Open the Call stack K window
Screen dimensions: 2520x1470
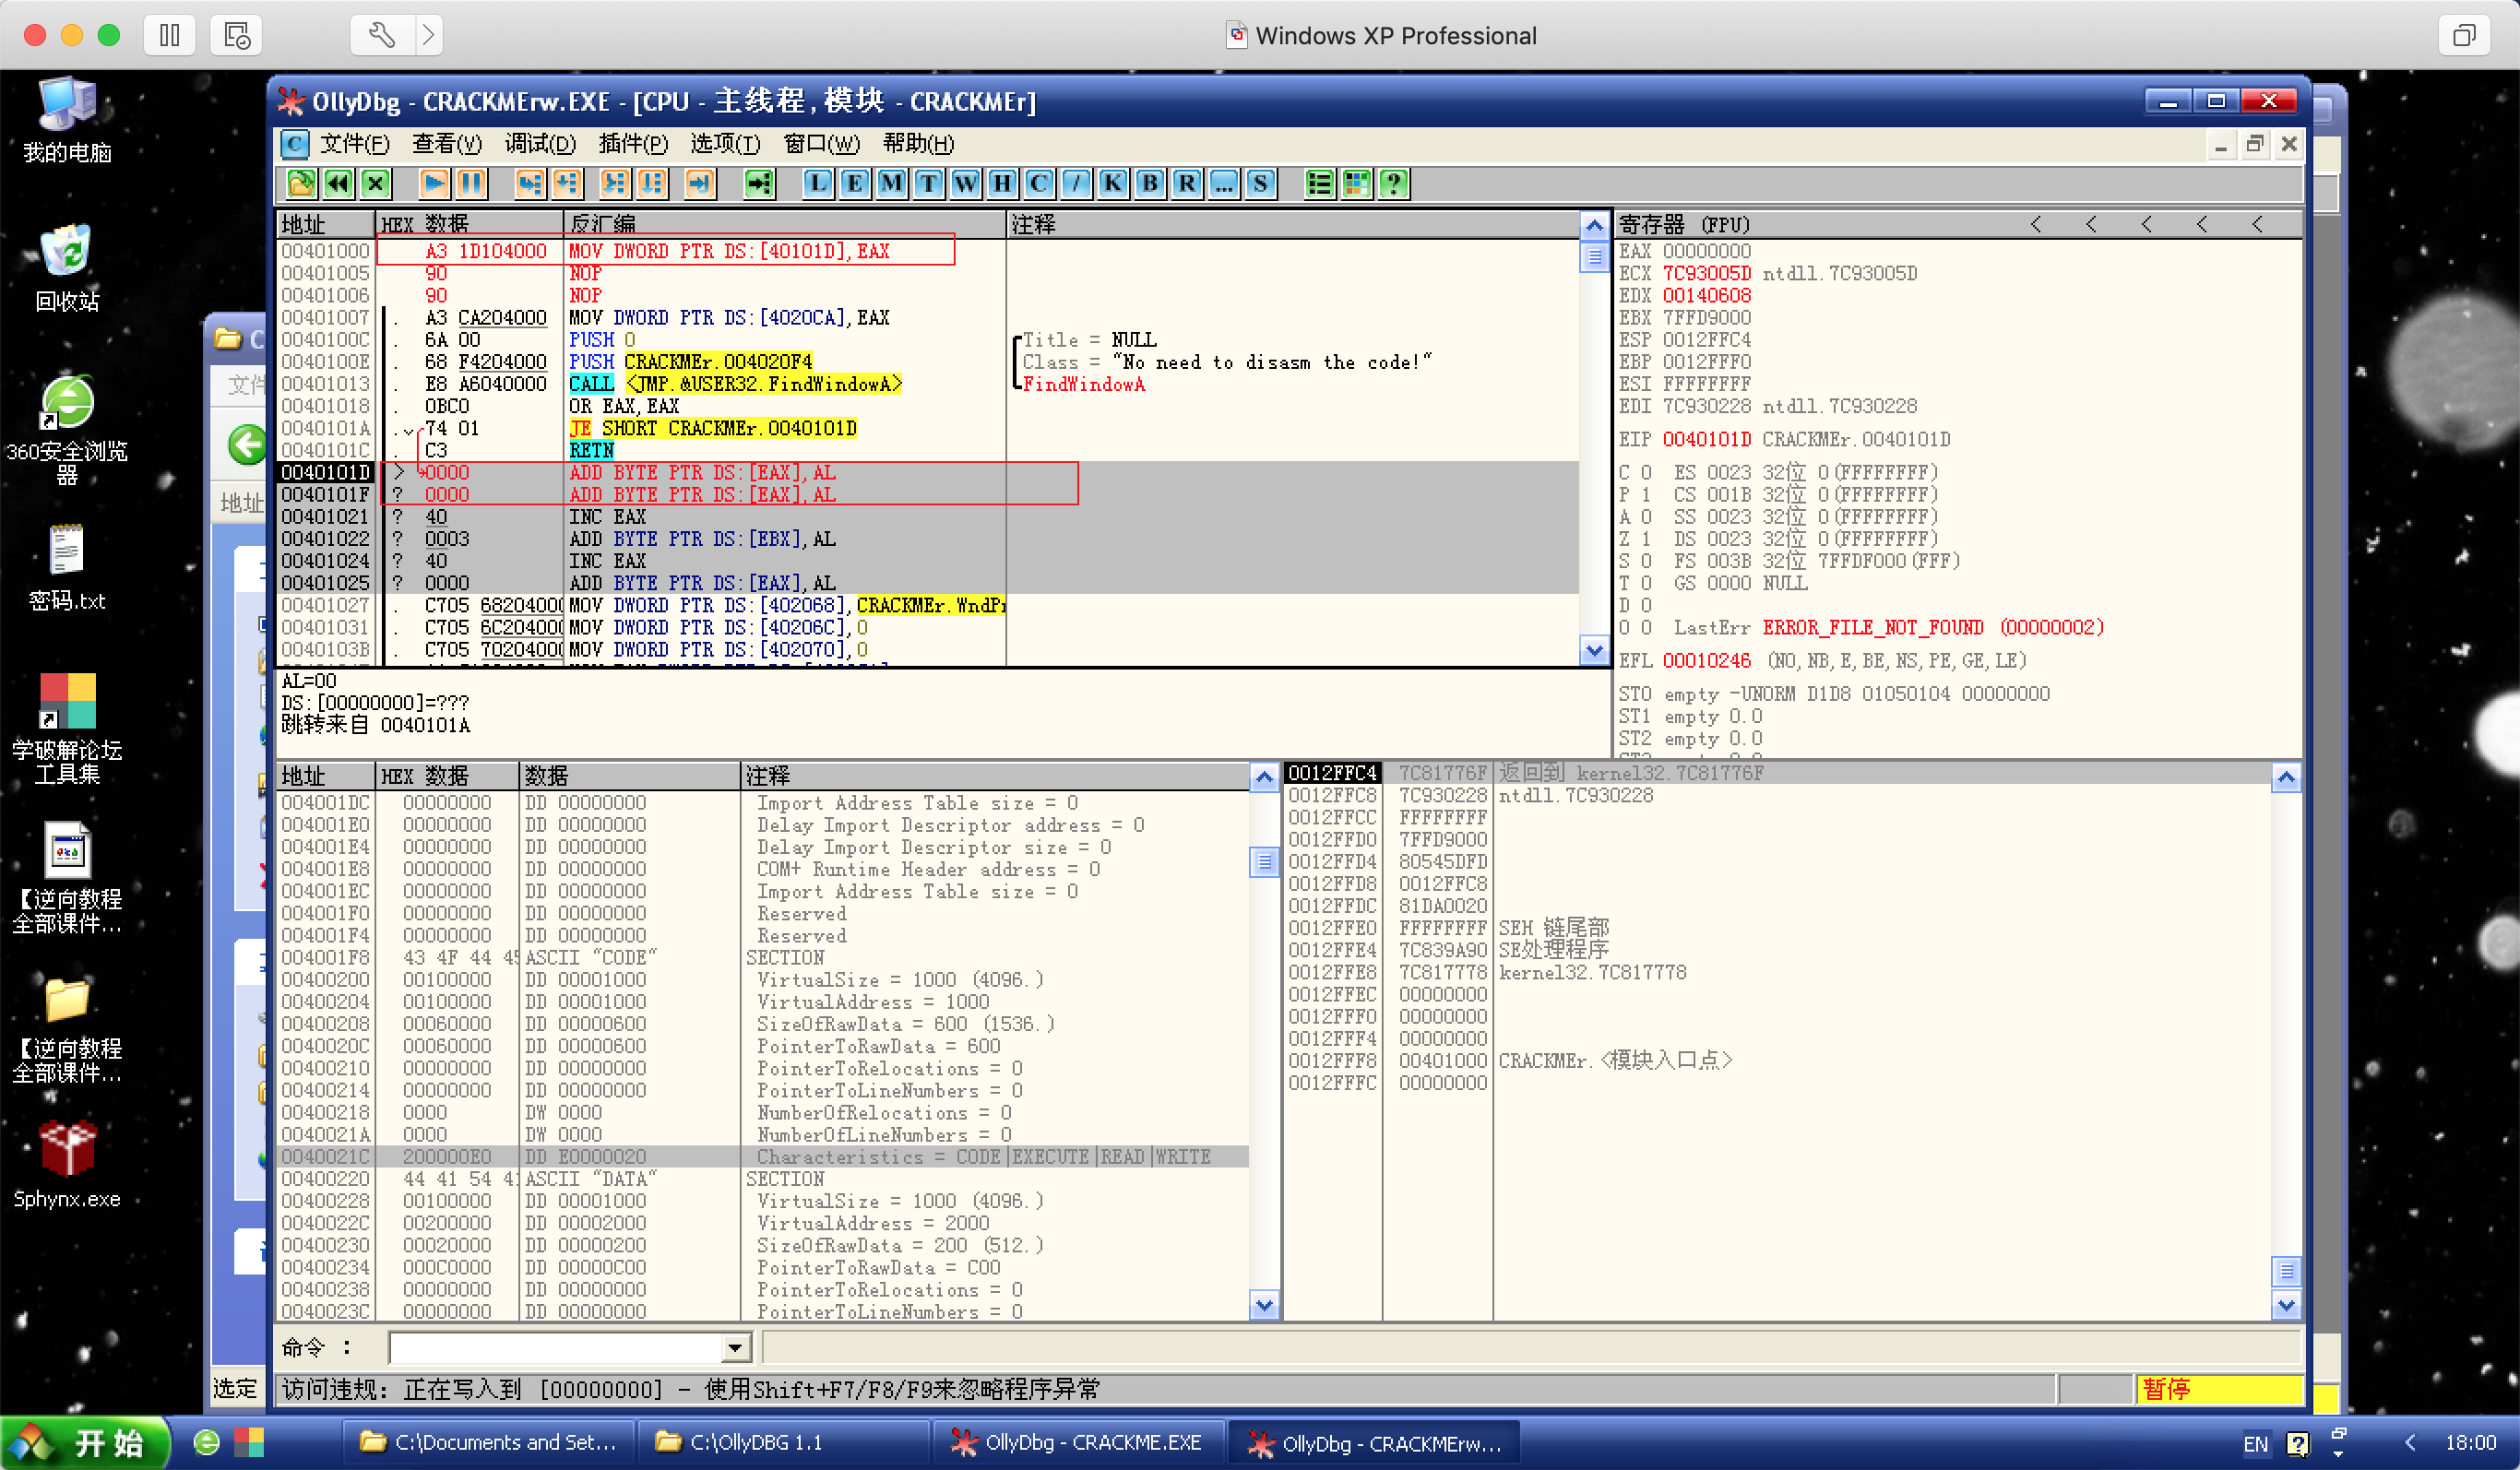click(x=1112, y=183)
